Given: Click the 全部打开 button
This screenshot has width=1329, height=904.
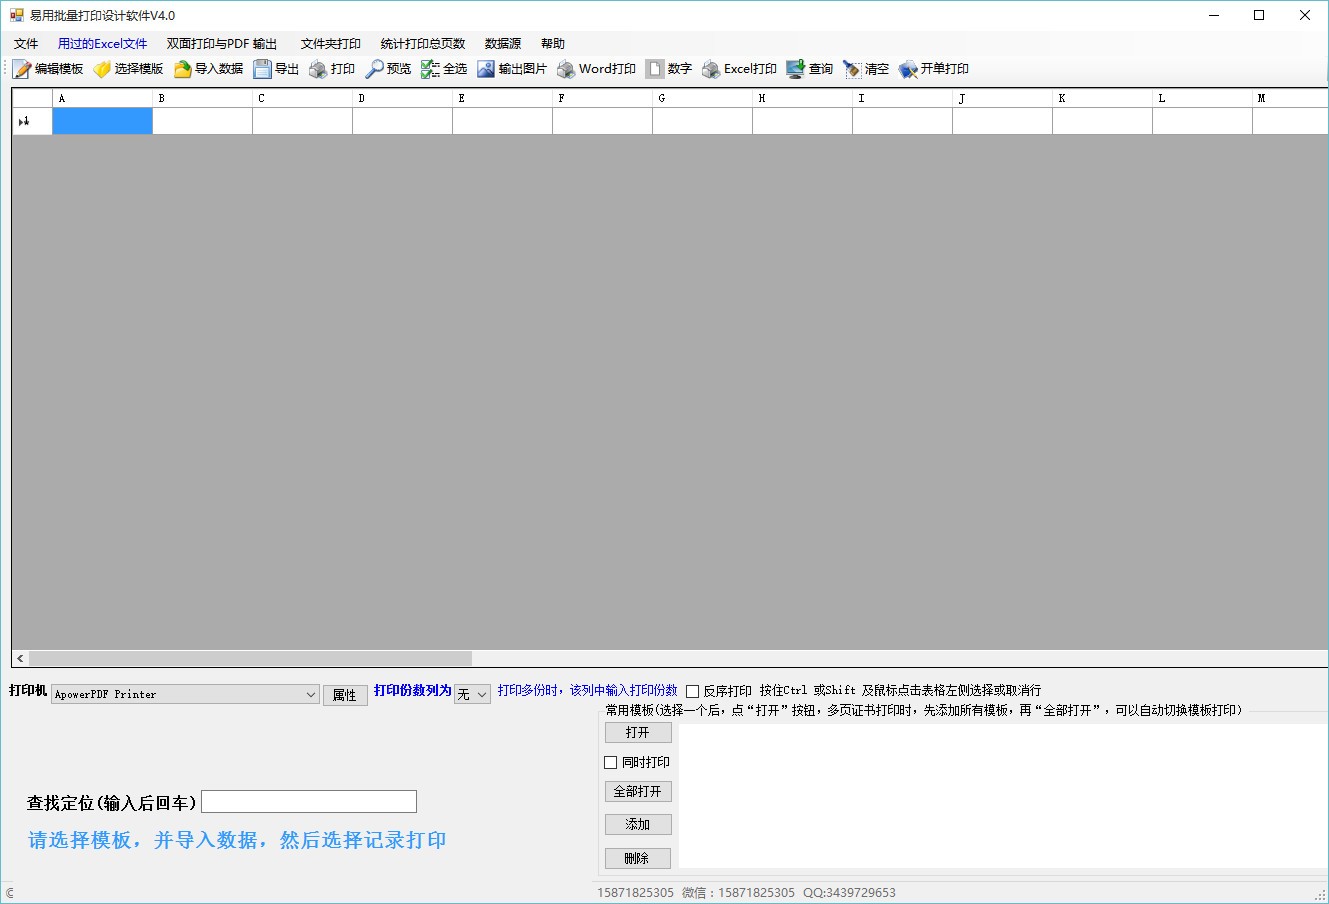Looking at the screenshot, I should pyautogui.click(x=638, y=791).
